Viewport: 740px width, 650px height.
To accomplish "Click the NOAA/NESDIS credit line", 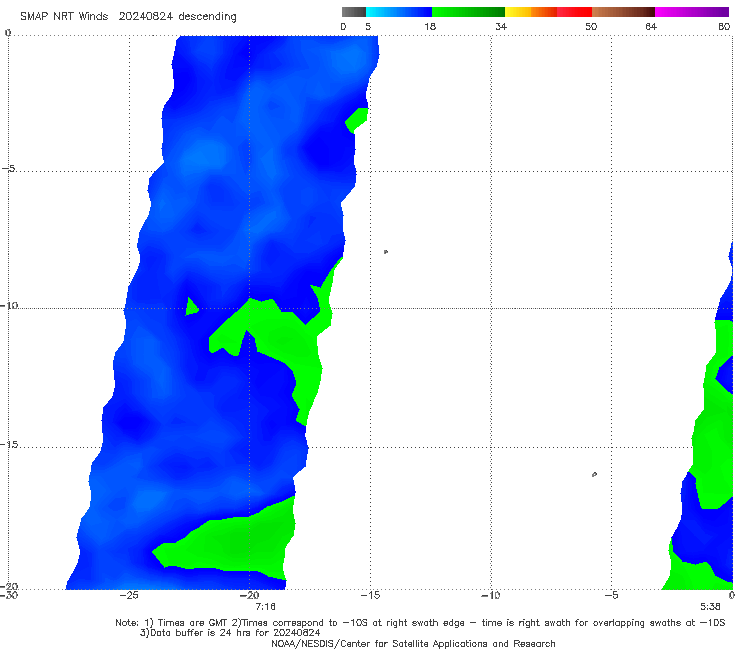I will [413, 644].
